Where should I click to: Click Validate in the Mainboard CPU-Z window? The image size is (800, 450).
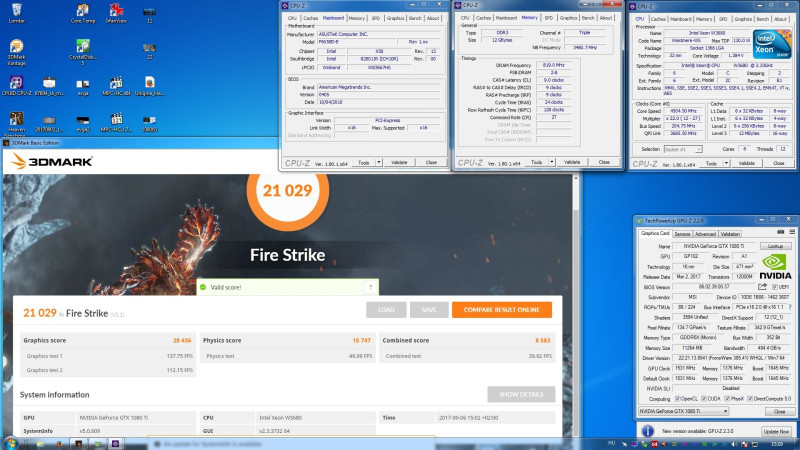399,162
